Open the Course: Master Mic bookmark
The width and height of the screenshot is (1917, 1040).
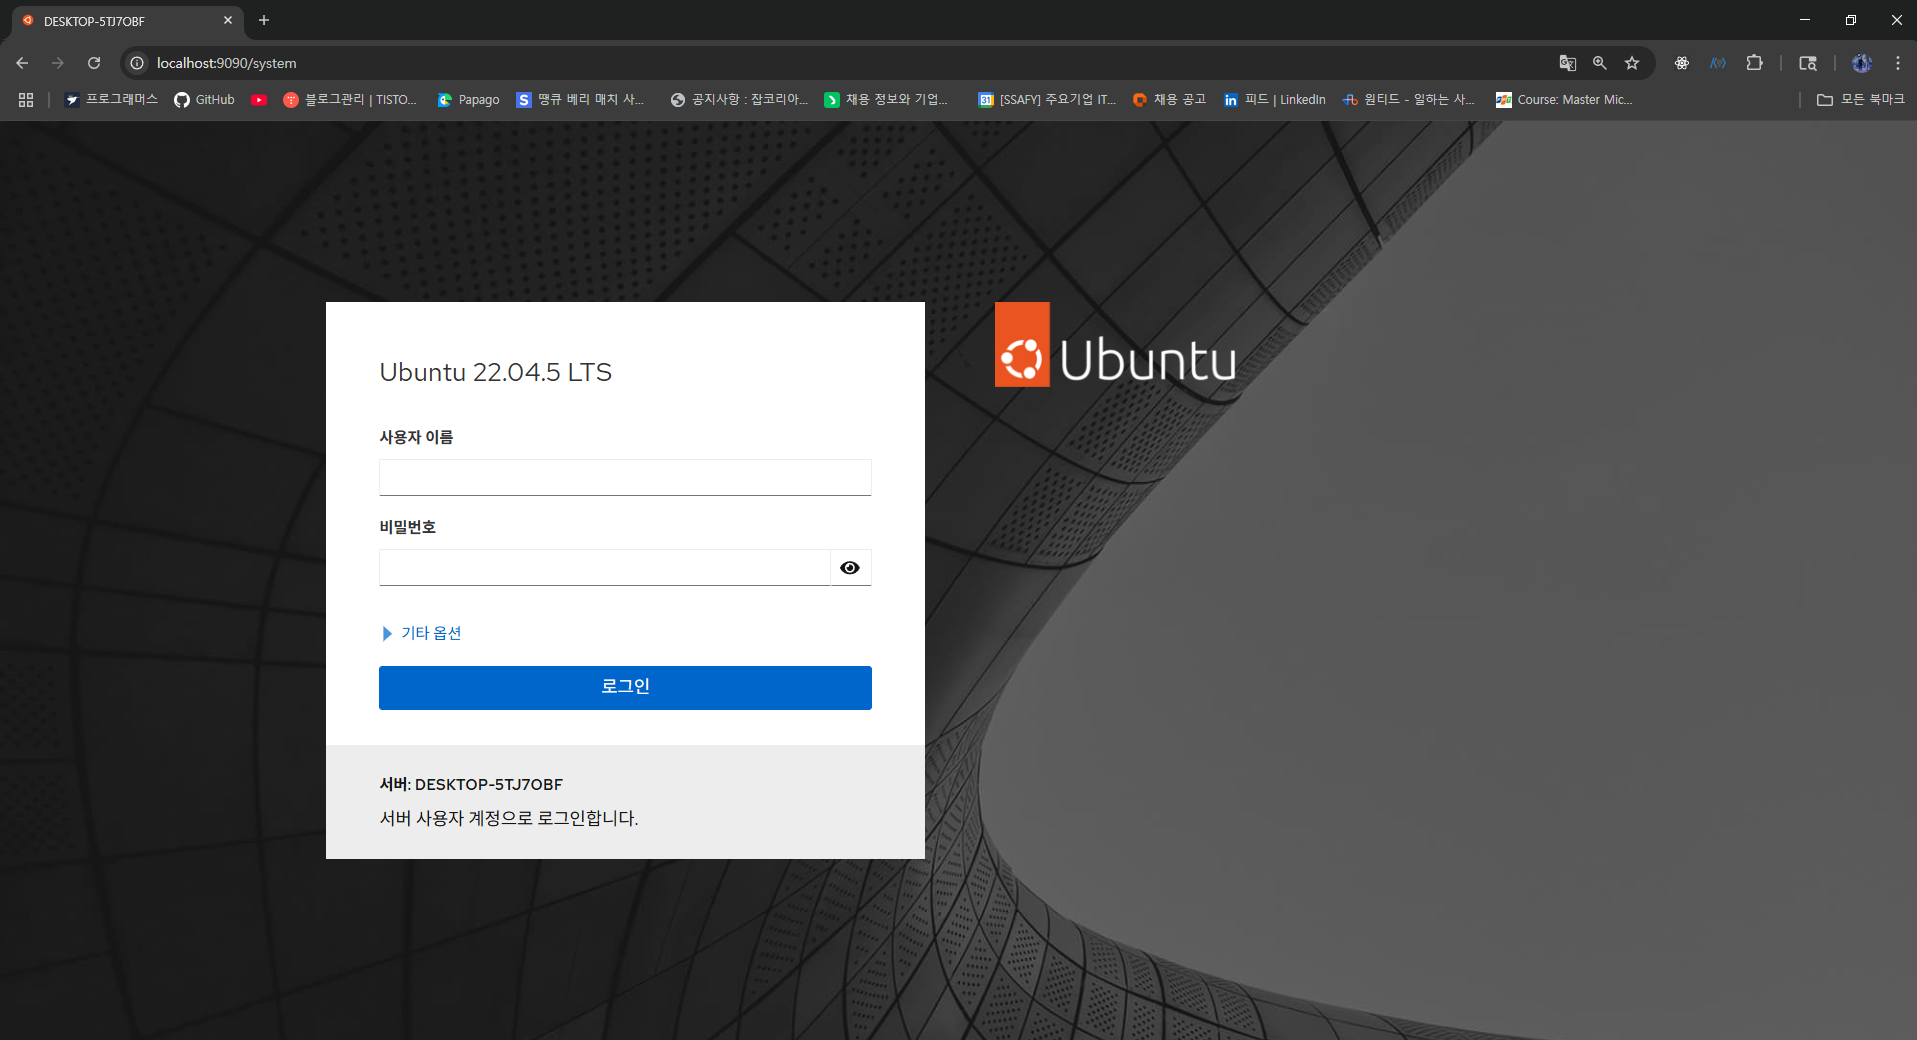[1564, 100]
